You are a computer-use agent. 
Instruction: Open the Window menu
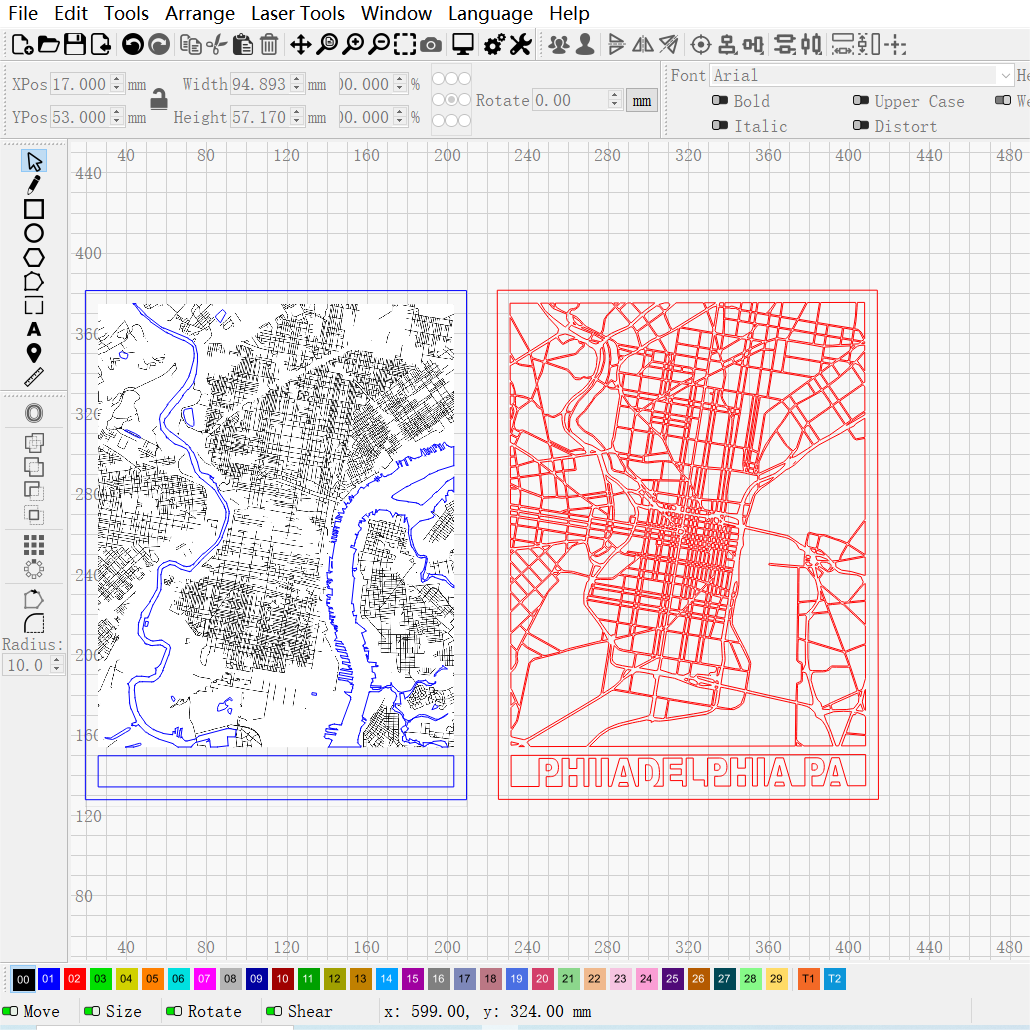(396, 13)
